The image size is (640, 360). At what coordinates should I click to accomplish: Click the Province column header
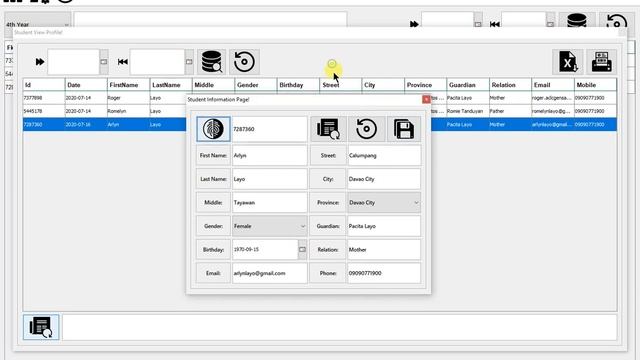pos(426,85)
